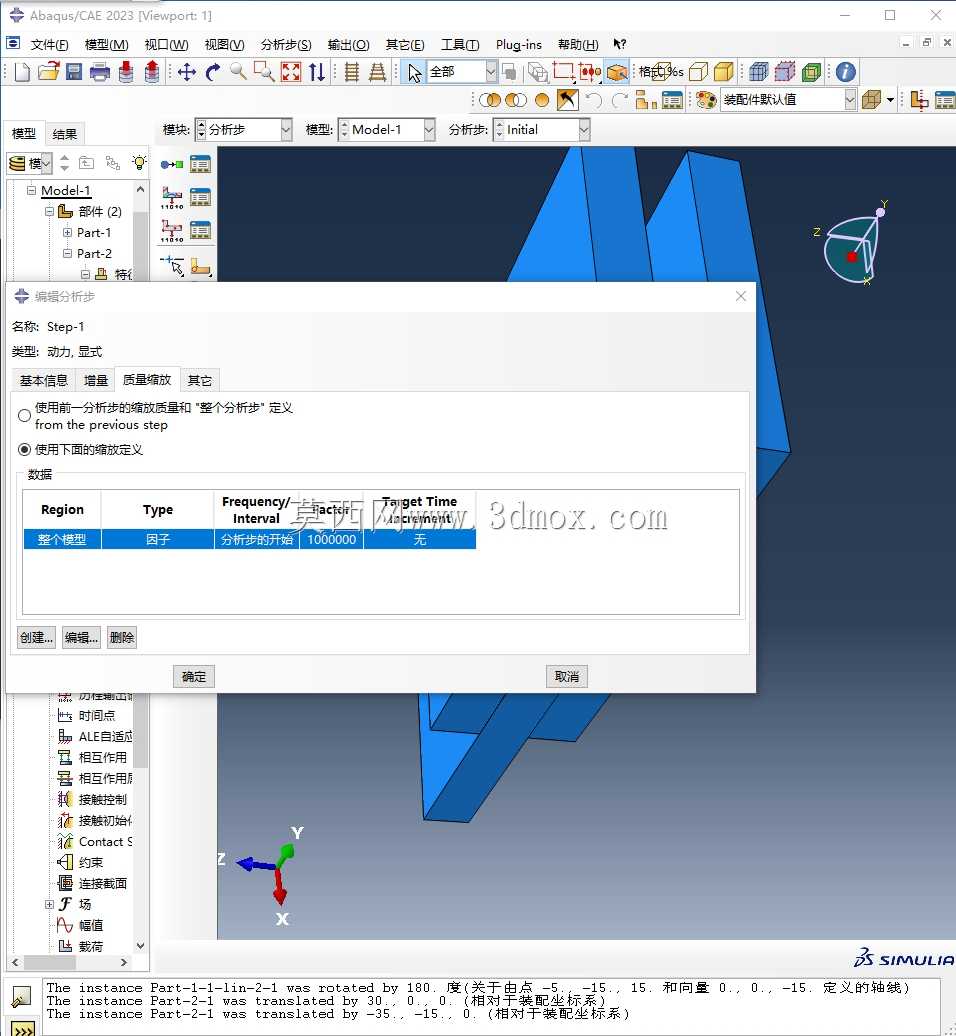Click the Cycle views arrows icon

[x=317, y=72]
